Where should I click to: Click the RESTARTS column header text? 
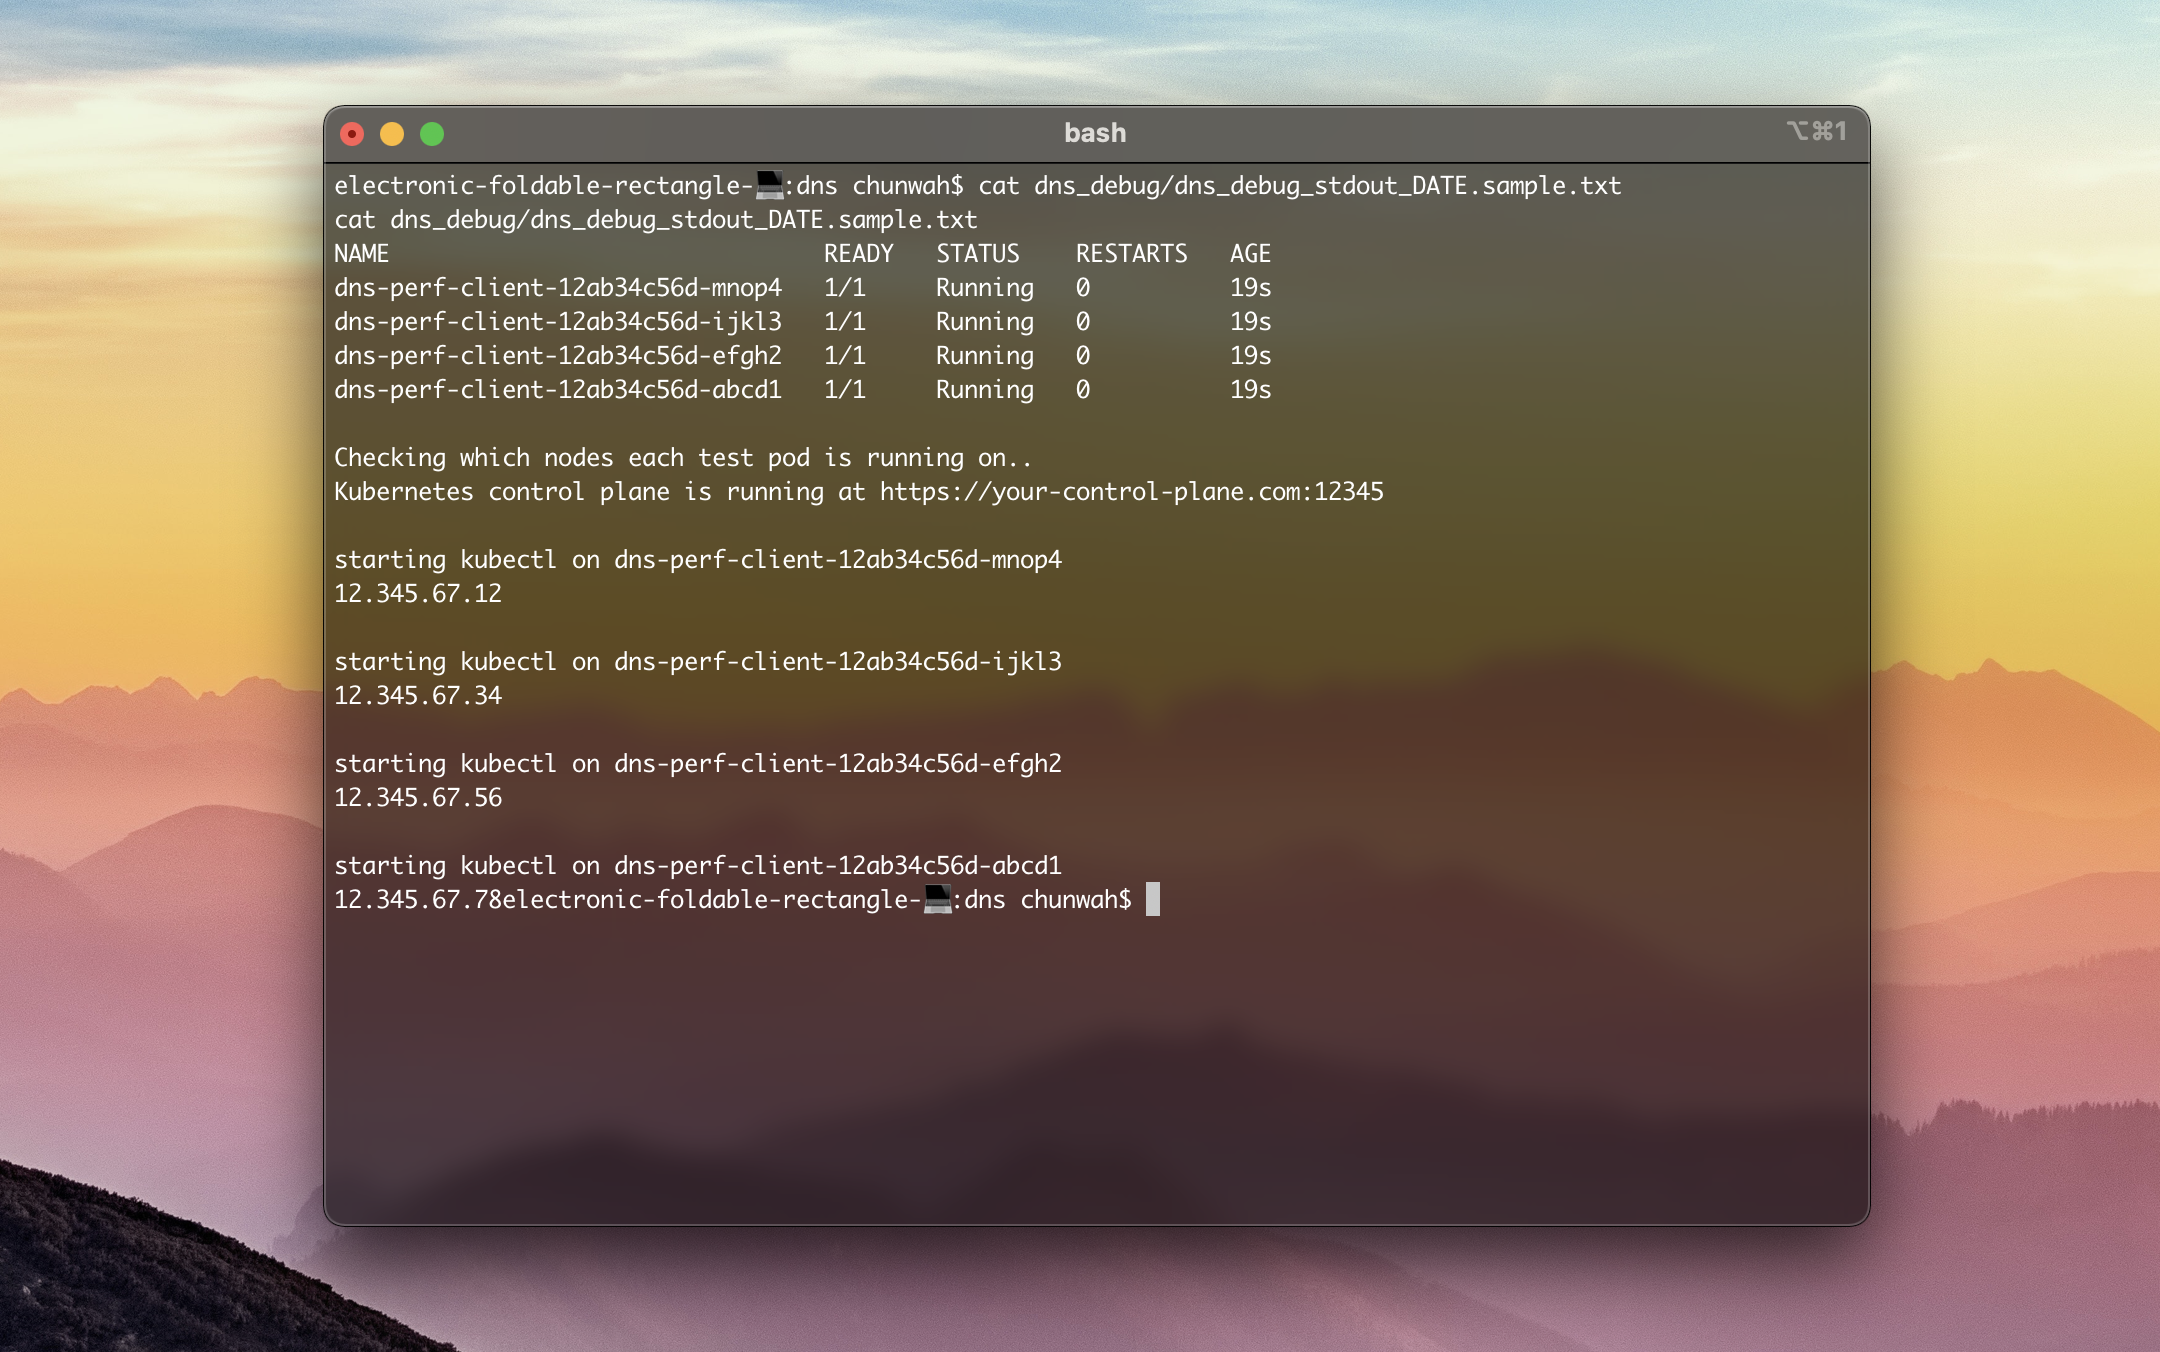1131,253
